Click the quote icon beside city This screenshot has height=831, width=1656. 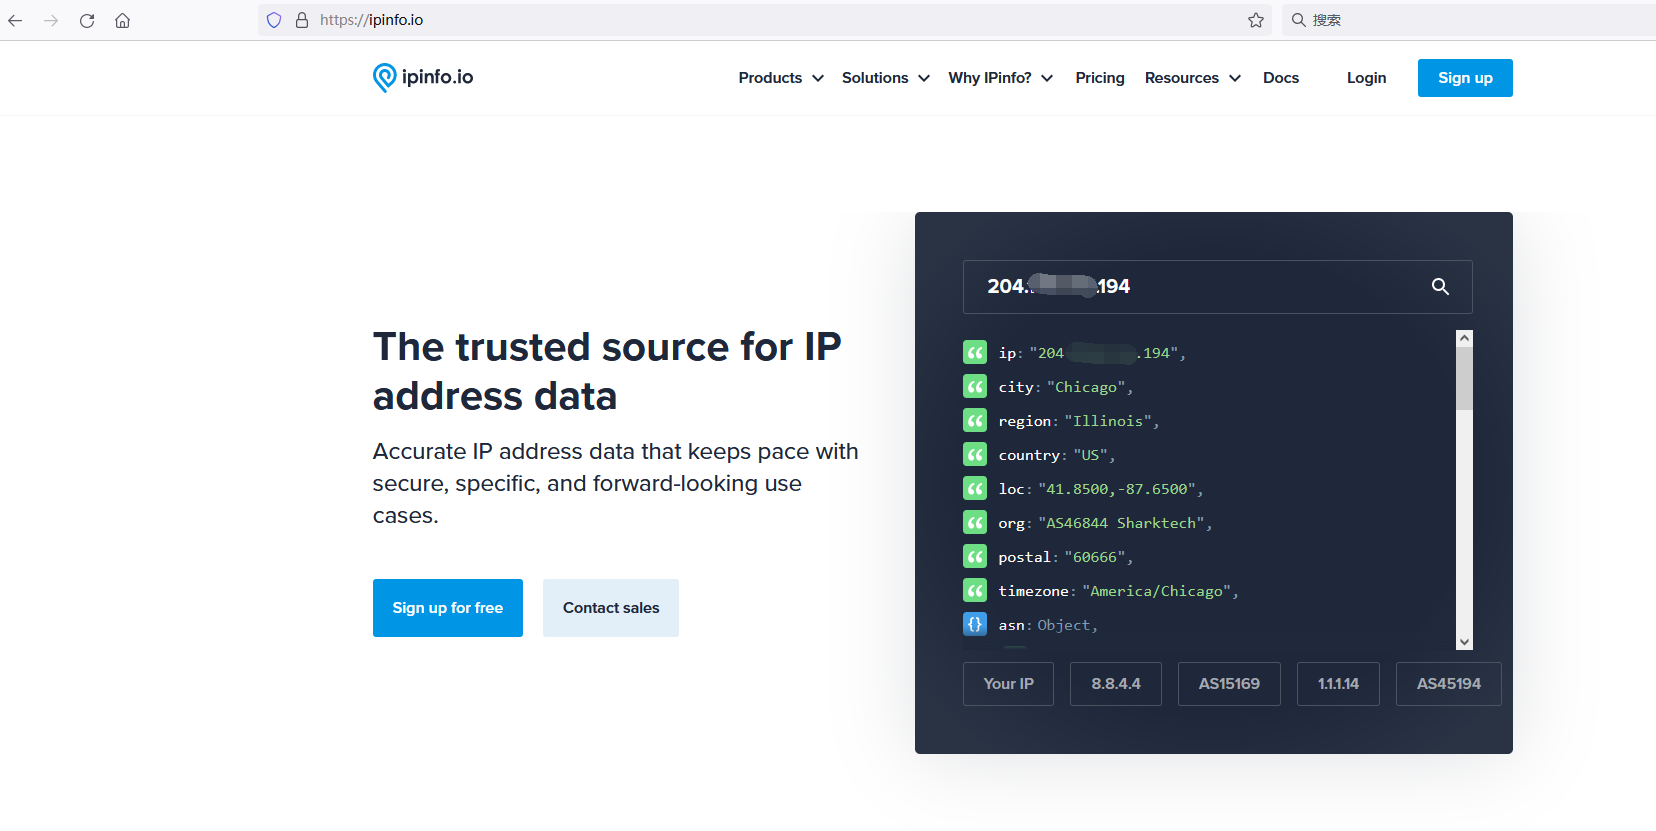tap(975, 386)
